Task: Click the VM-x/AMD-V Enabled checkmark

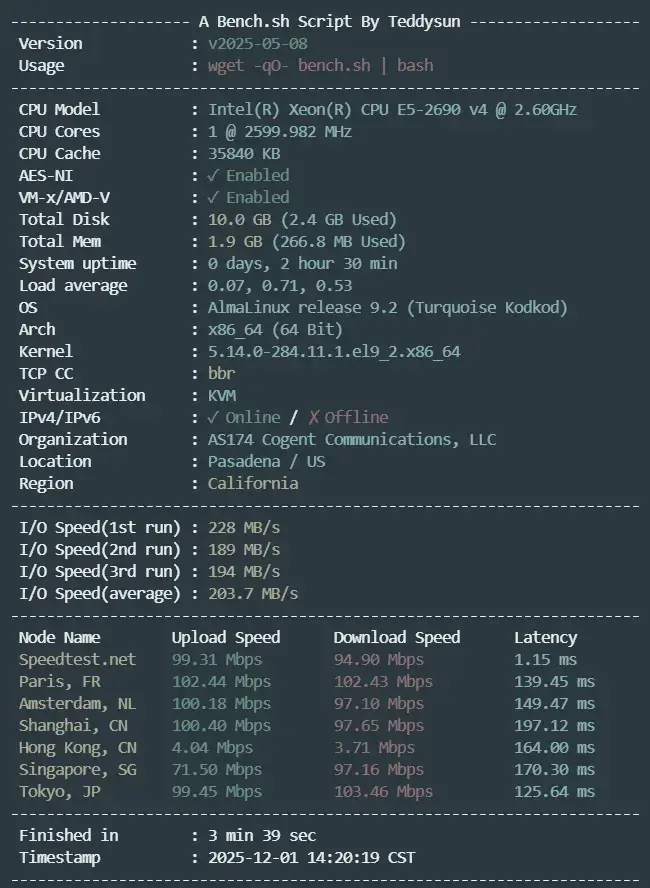Action: coord(213,197)
